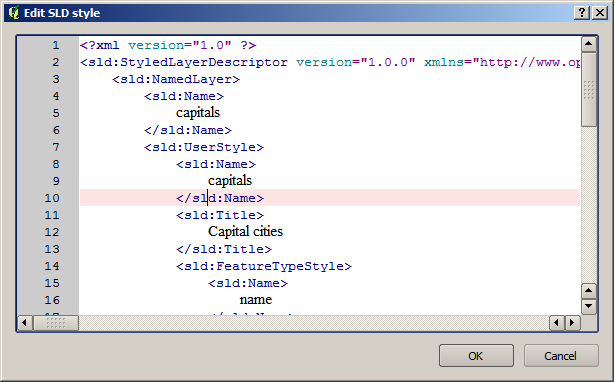Viewport: 614px width, 382px height.
Task: Click the vertical scrollbar down arrow
Action: [589, 306]
